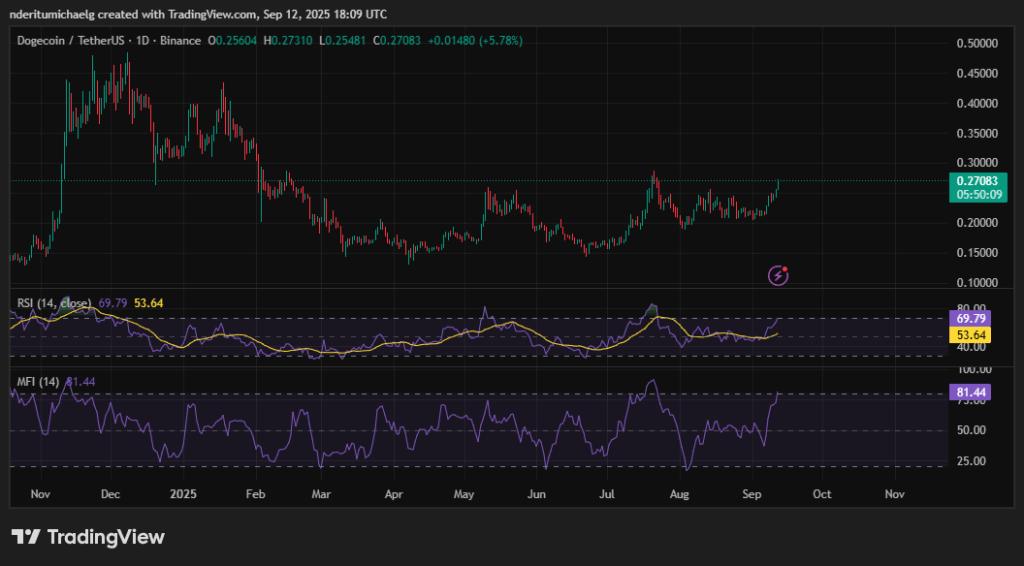Click the purple lightning events icon
This screenshot has height=566, width=1024.
coord(779,274)
